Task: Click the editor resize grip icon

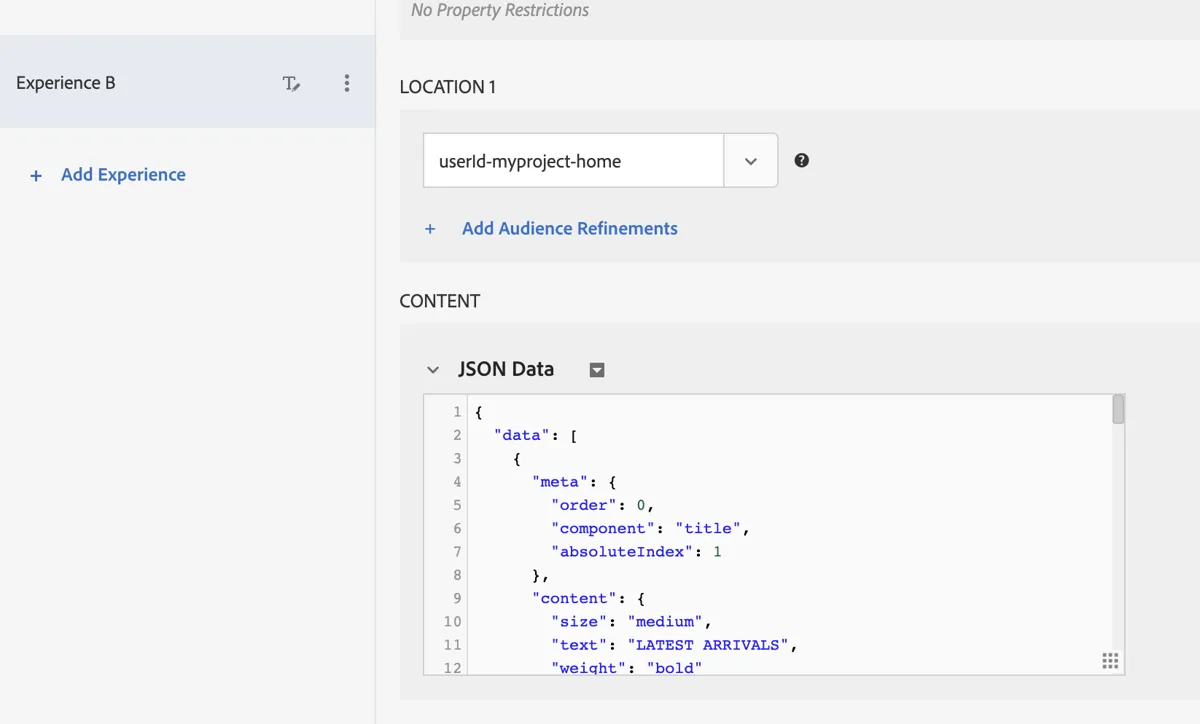Action: (1110, 661)
